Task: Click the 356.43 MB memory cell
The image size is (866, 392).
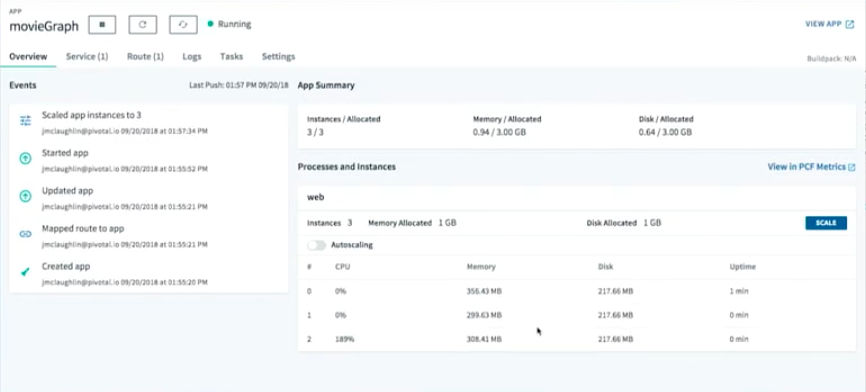Action: pos(484,291)
